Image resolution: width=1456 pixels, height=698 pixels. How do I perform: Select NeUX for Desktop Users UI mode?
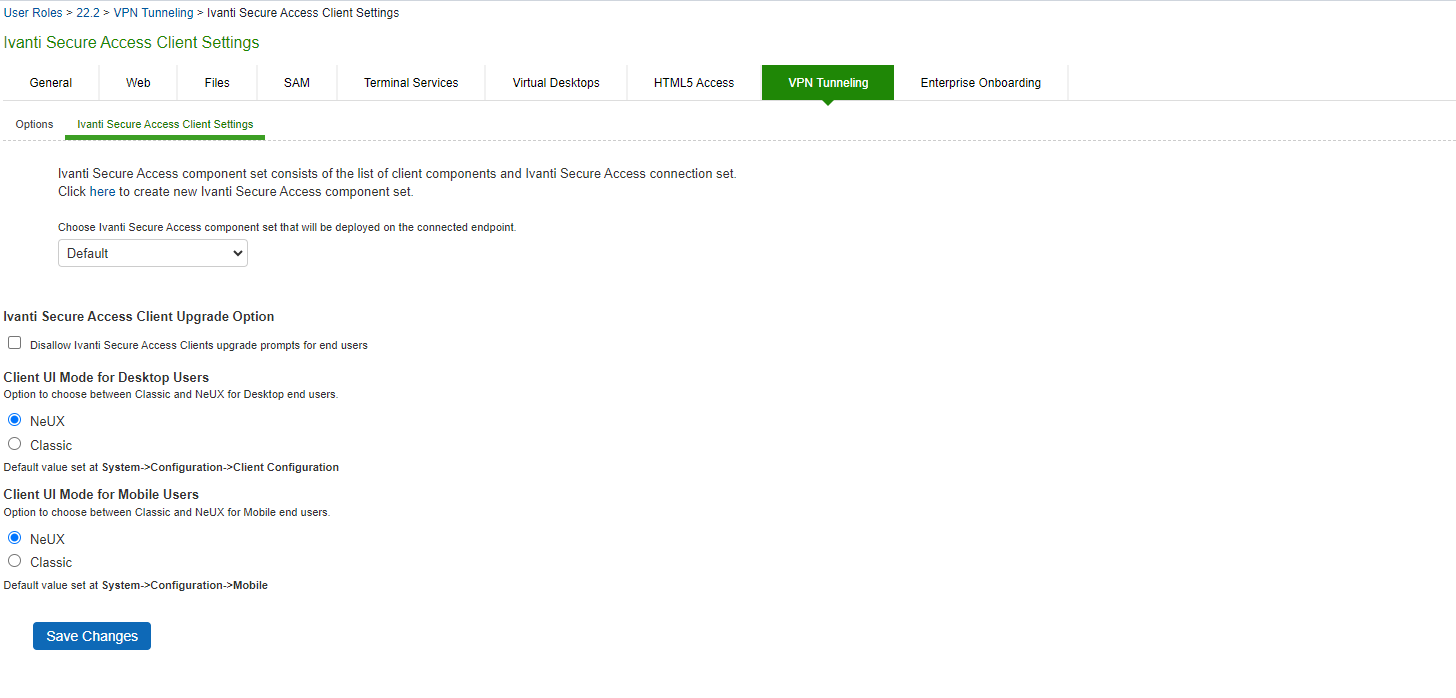15,420
